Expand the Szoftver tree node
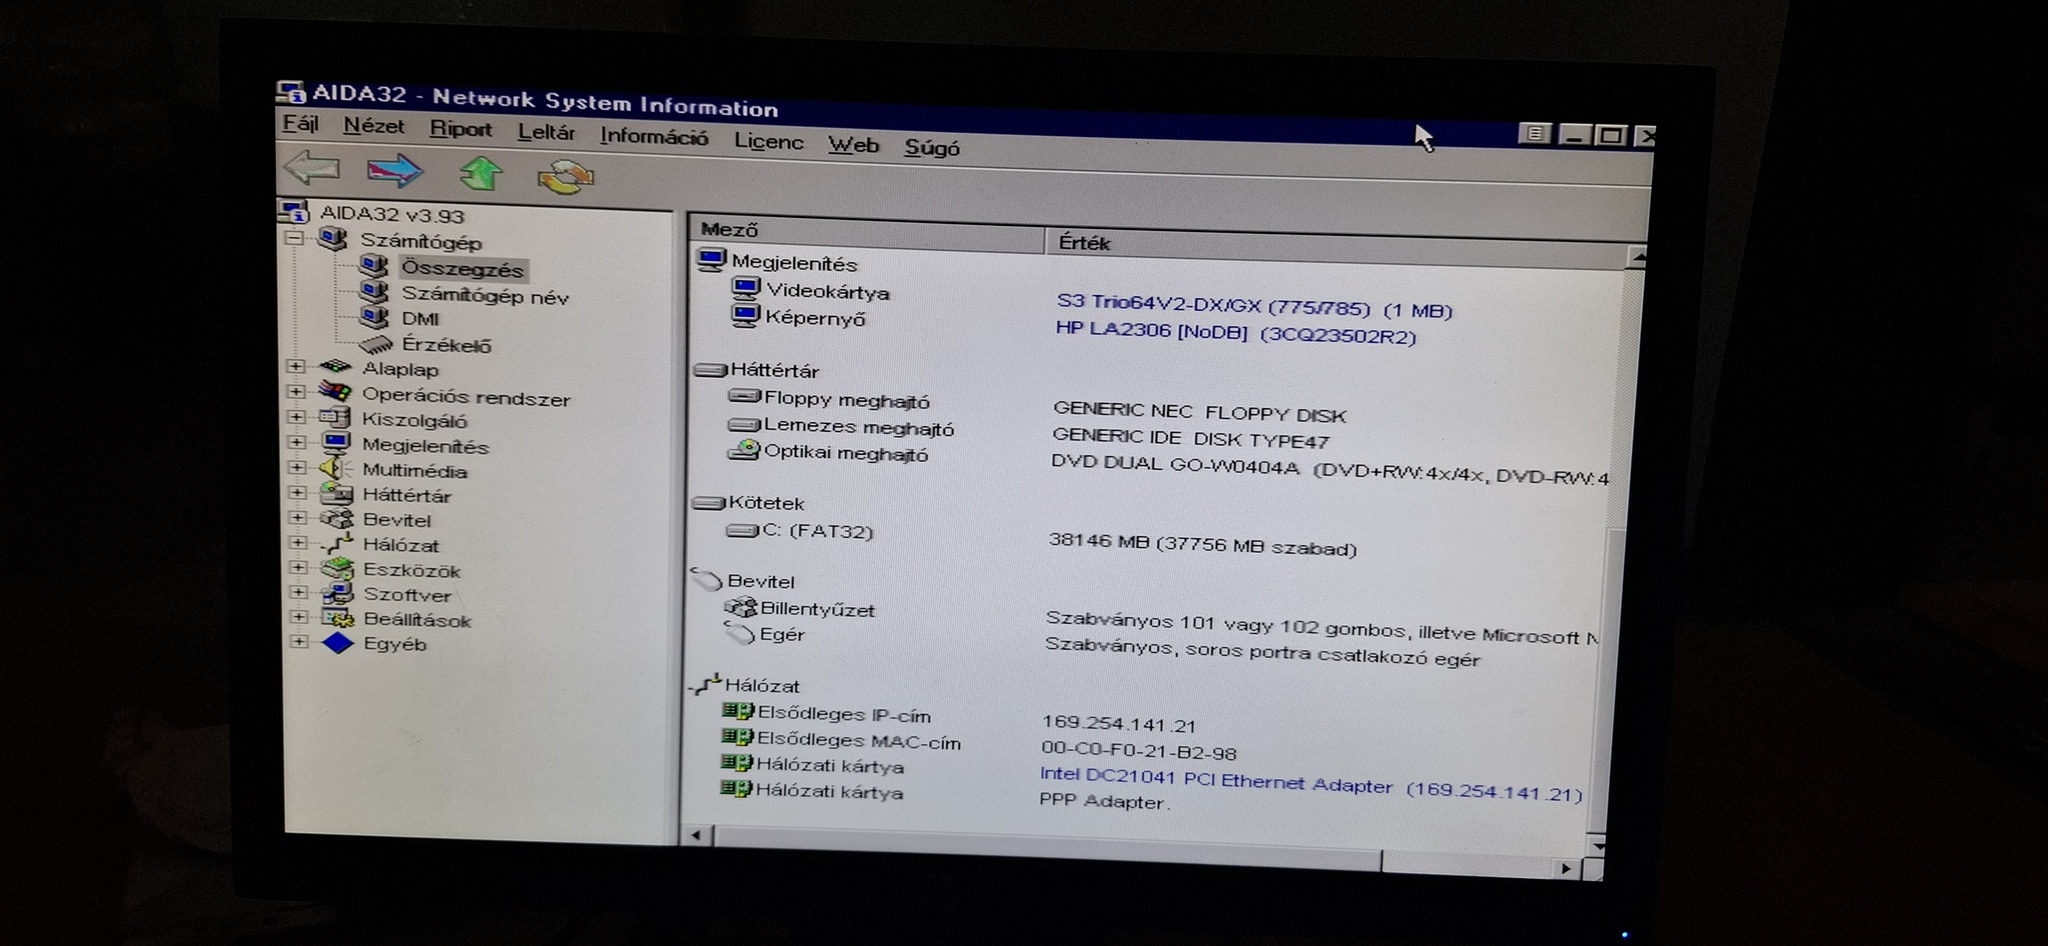 298,592
